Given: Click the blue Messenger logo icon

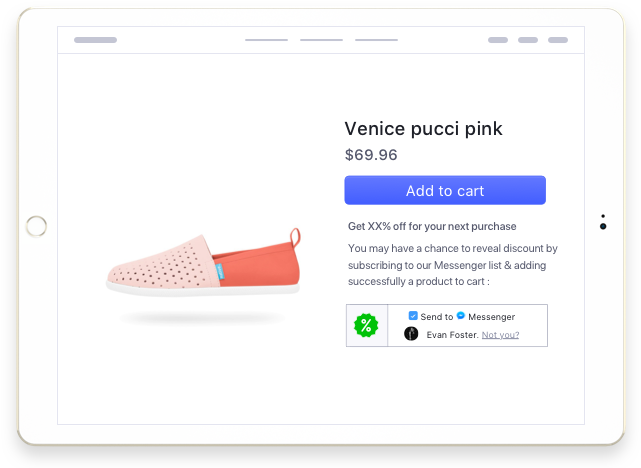Looking at the screenshot, I should tap(460, 316).
